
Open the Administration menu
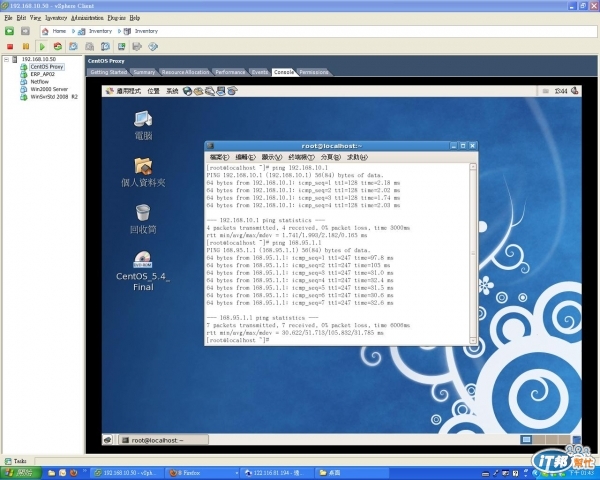tap(87, 18)
